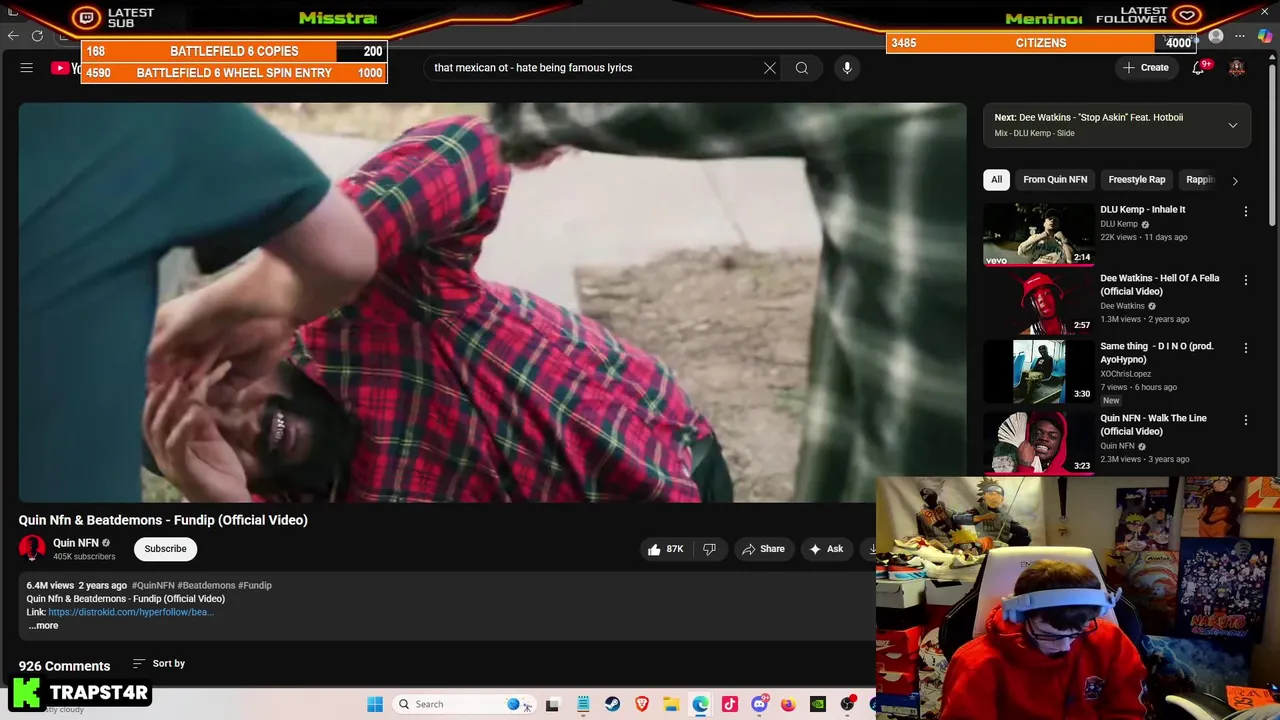The width and height of the screenshot is (1280, 720).
Task: Open OBS Studio from the taskbar
Action: pyautogui.click(x=848, y=704)
